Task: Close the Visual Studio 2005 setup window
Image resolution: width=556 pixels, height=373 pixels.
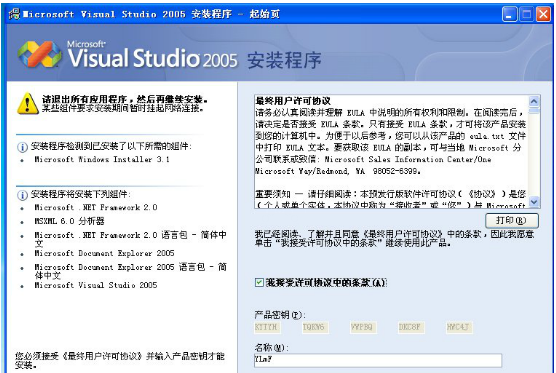Action: (543, 15)
